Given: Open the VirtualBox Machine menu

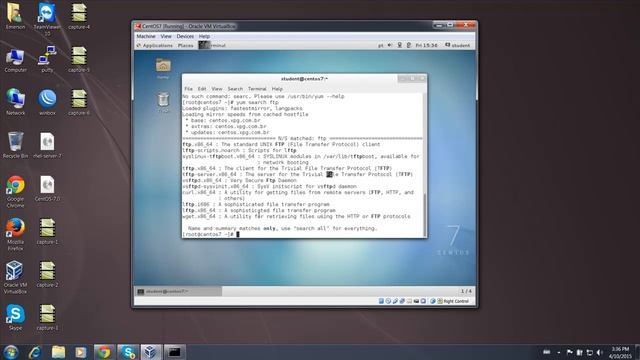Looking at the screenshot, I should point(146,36).
